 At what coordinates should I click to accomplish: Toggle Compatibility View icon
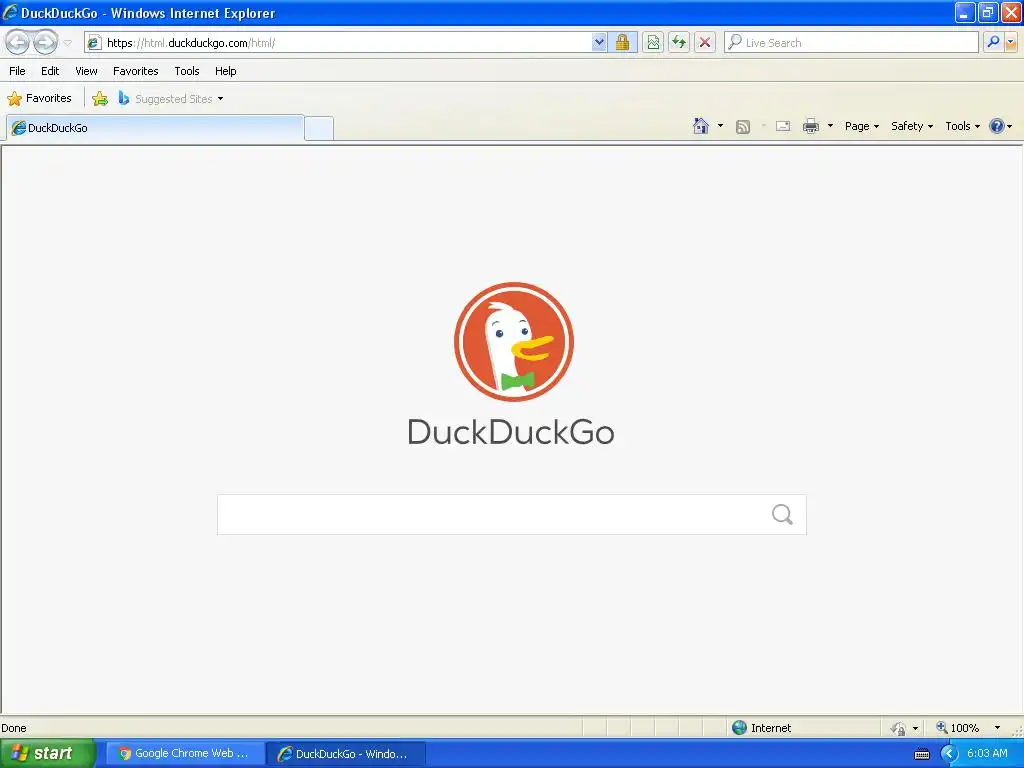point(652,43)
